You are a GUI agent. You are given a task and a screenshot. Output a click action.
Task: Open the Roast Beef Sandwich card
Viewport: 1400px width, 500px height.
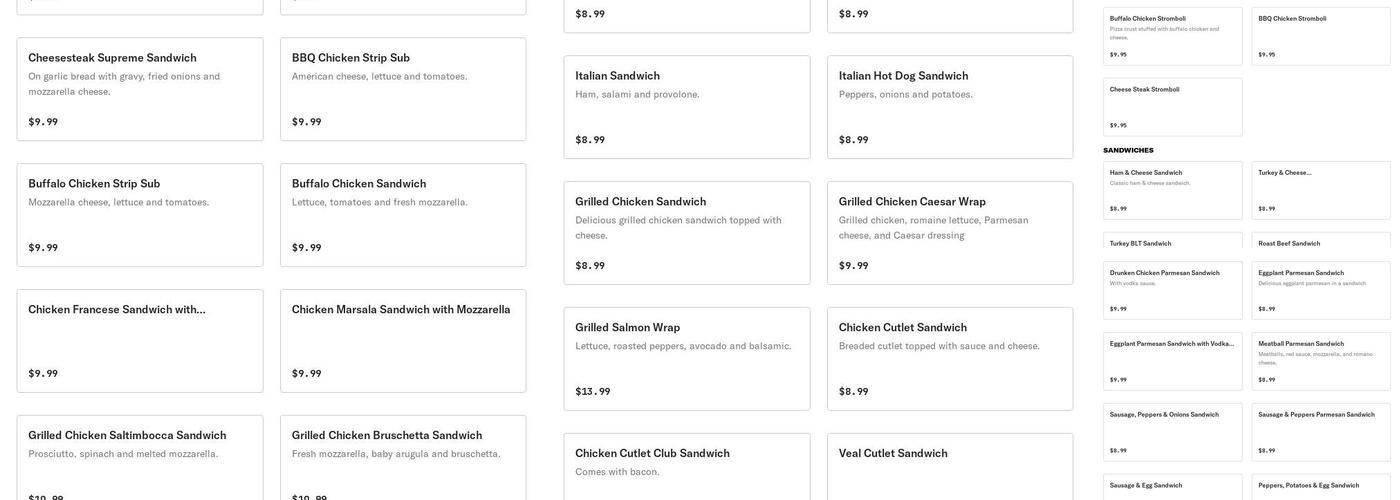click(x=1321, y=242)
